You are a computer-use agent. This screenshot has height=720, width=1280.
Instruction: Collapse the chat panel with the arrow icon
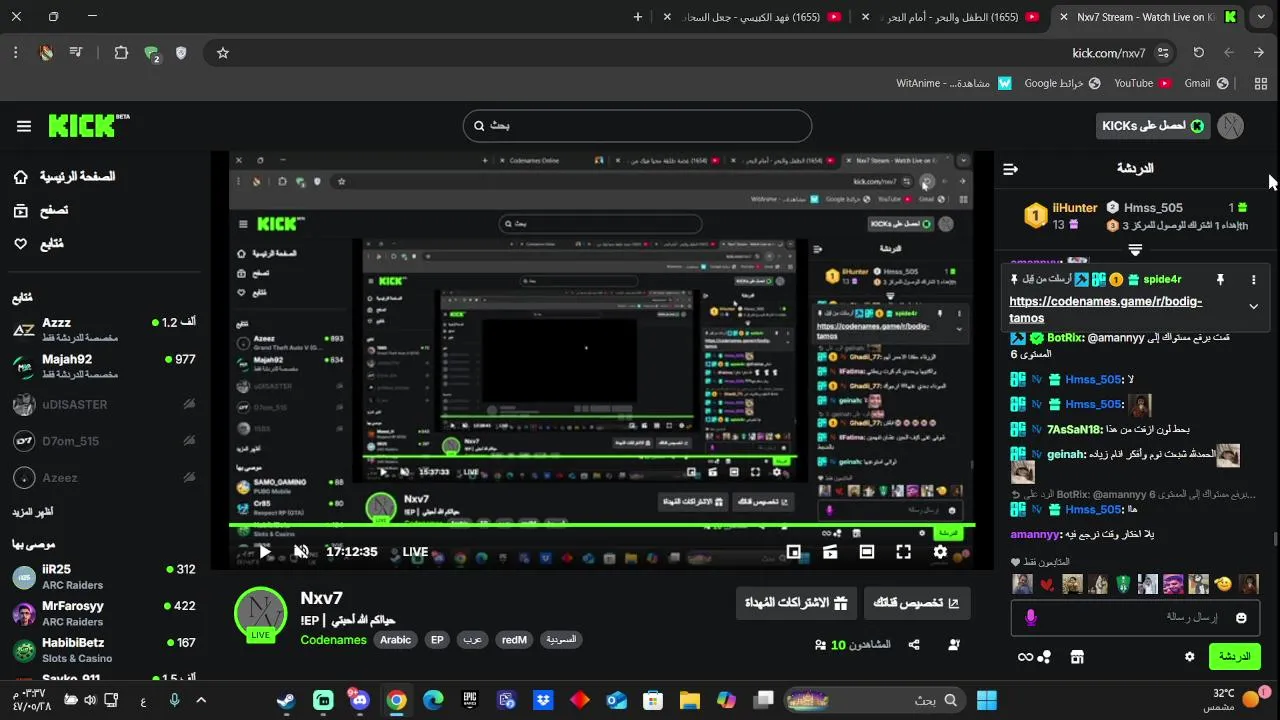[1010, 169]
